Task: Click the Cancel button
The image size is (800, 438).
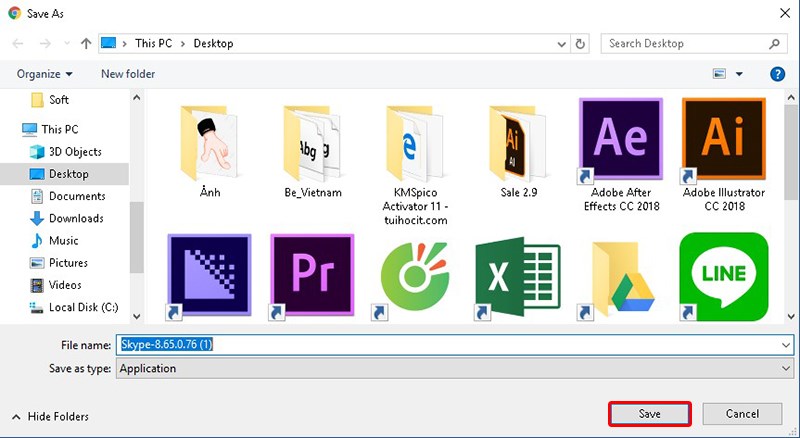Action: (742, 414)
